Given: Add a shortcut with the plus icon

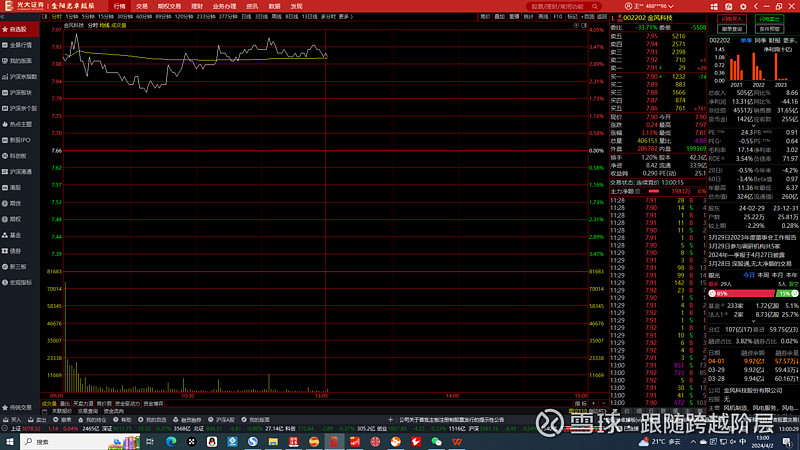Looking at the screenshot, I should pyautogui.click(x=390, y=420).
